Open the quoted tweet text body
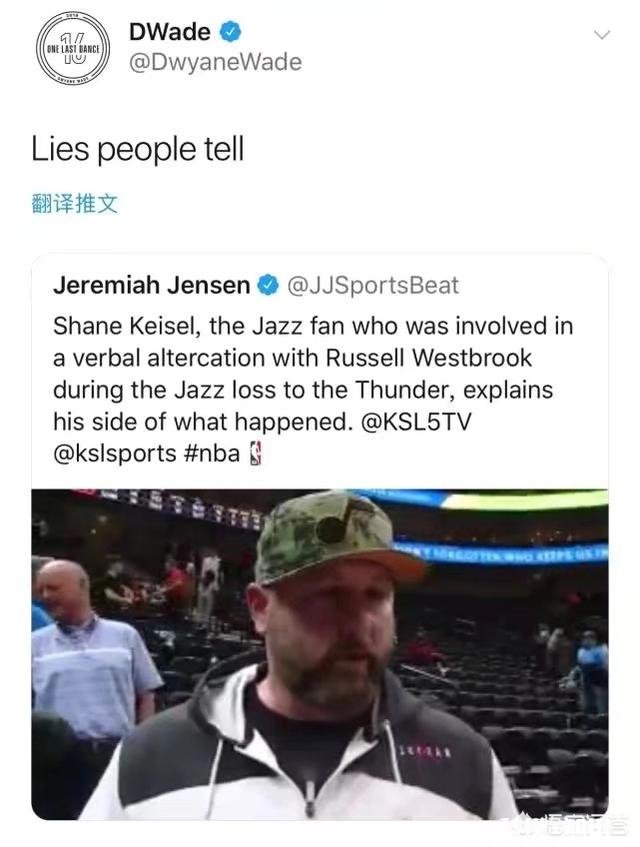Screen dimensions: 640x847 (x=313, y=390)
